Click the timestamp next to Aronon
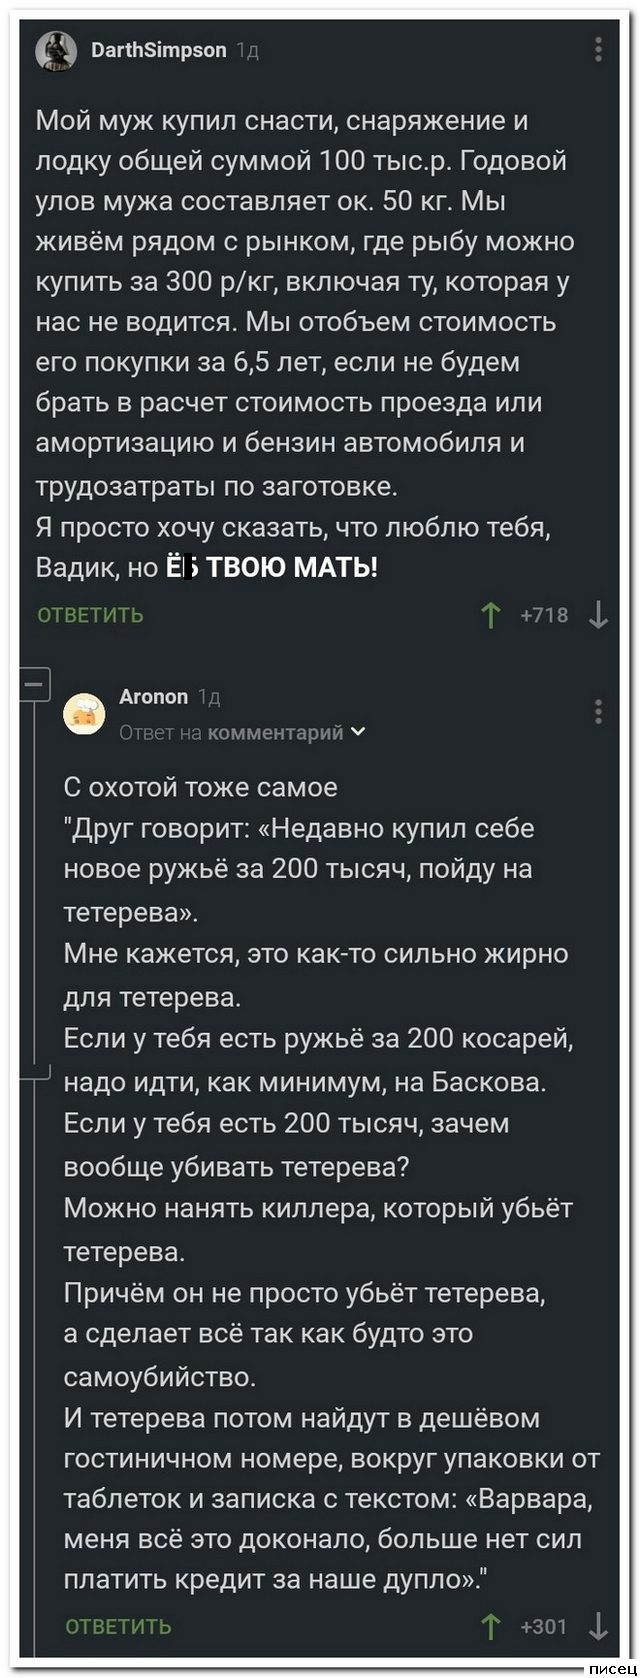 point(210,697)
